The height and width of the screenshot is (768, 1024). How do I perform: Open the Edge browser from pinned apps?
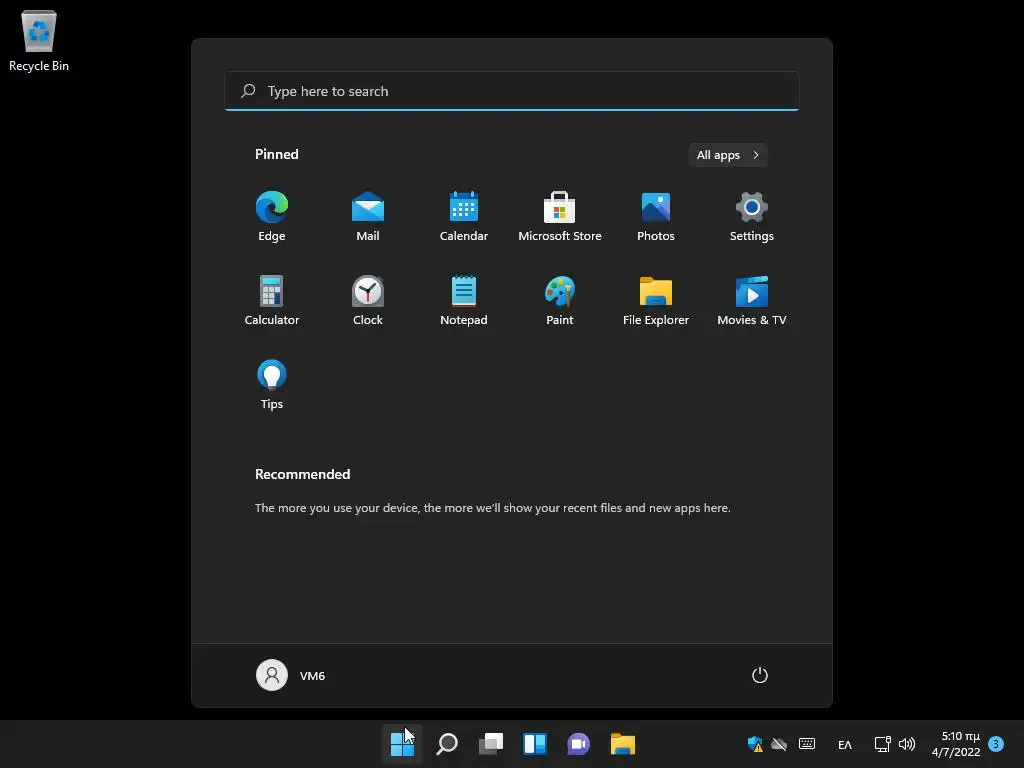(272, 216)
